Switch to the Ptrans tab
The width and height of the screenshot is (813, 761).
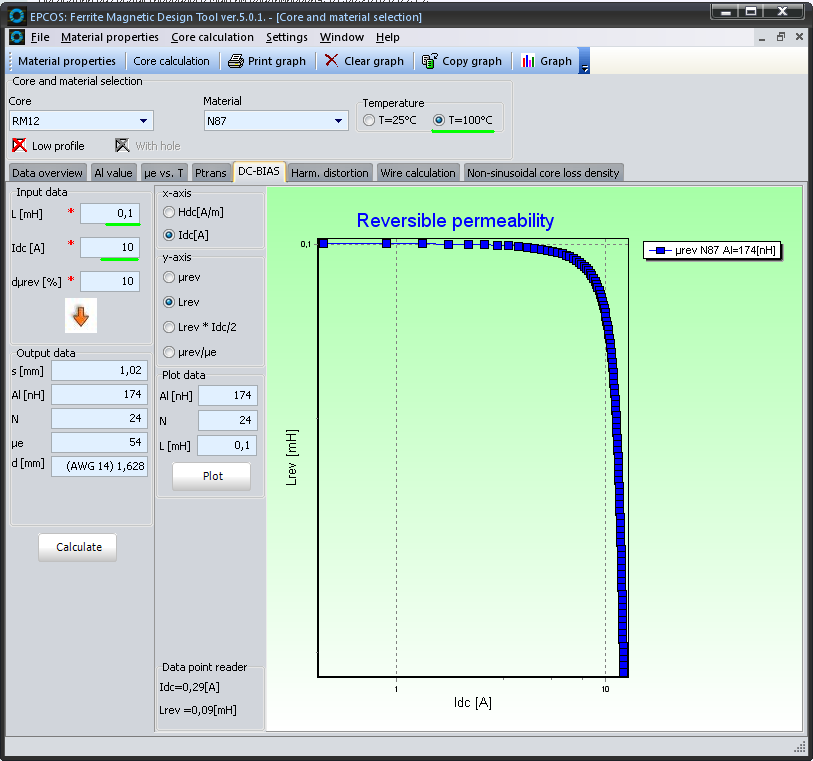click(x=211, y=173)
